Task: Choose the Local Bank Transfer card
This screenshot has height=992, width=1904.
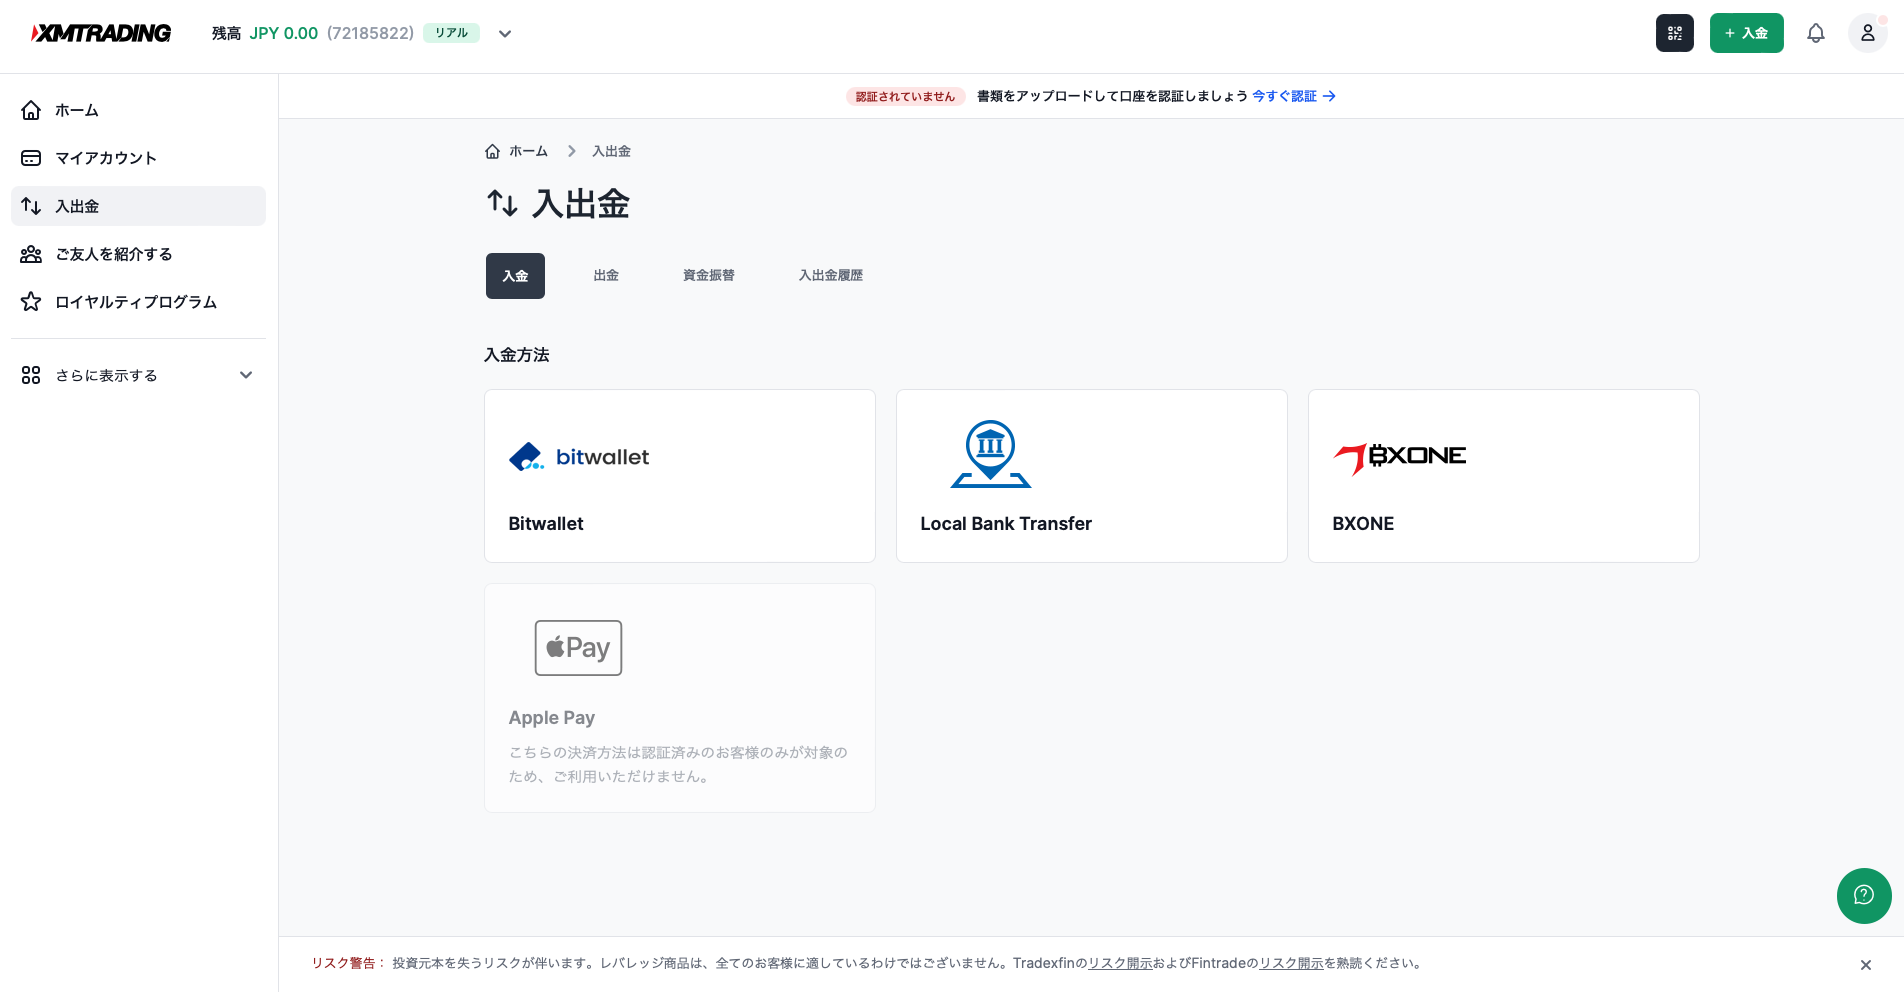Action: [1092, 476]
